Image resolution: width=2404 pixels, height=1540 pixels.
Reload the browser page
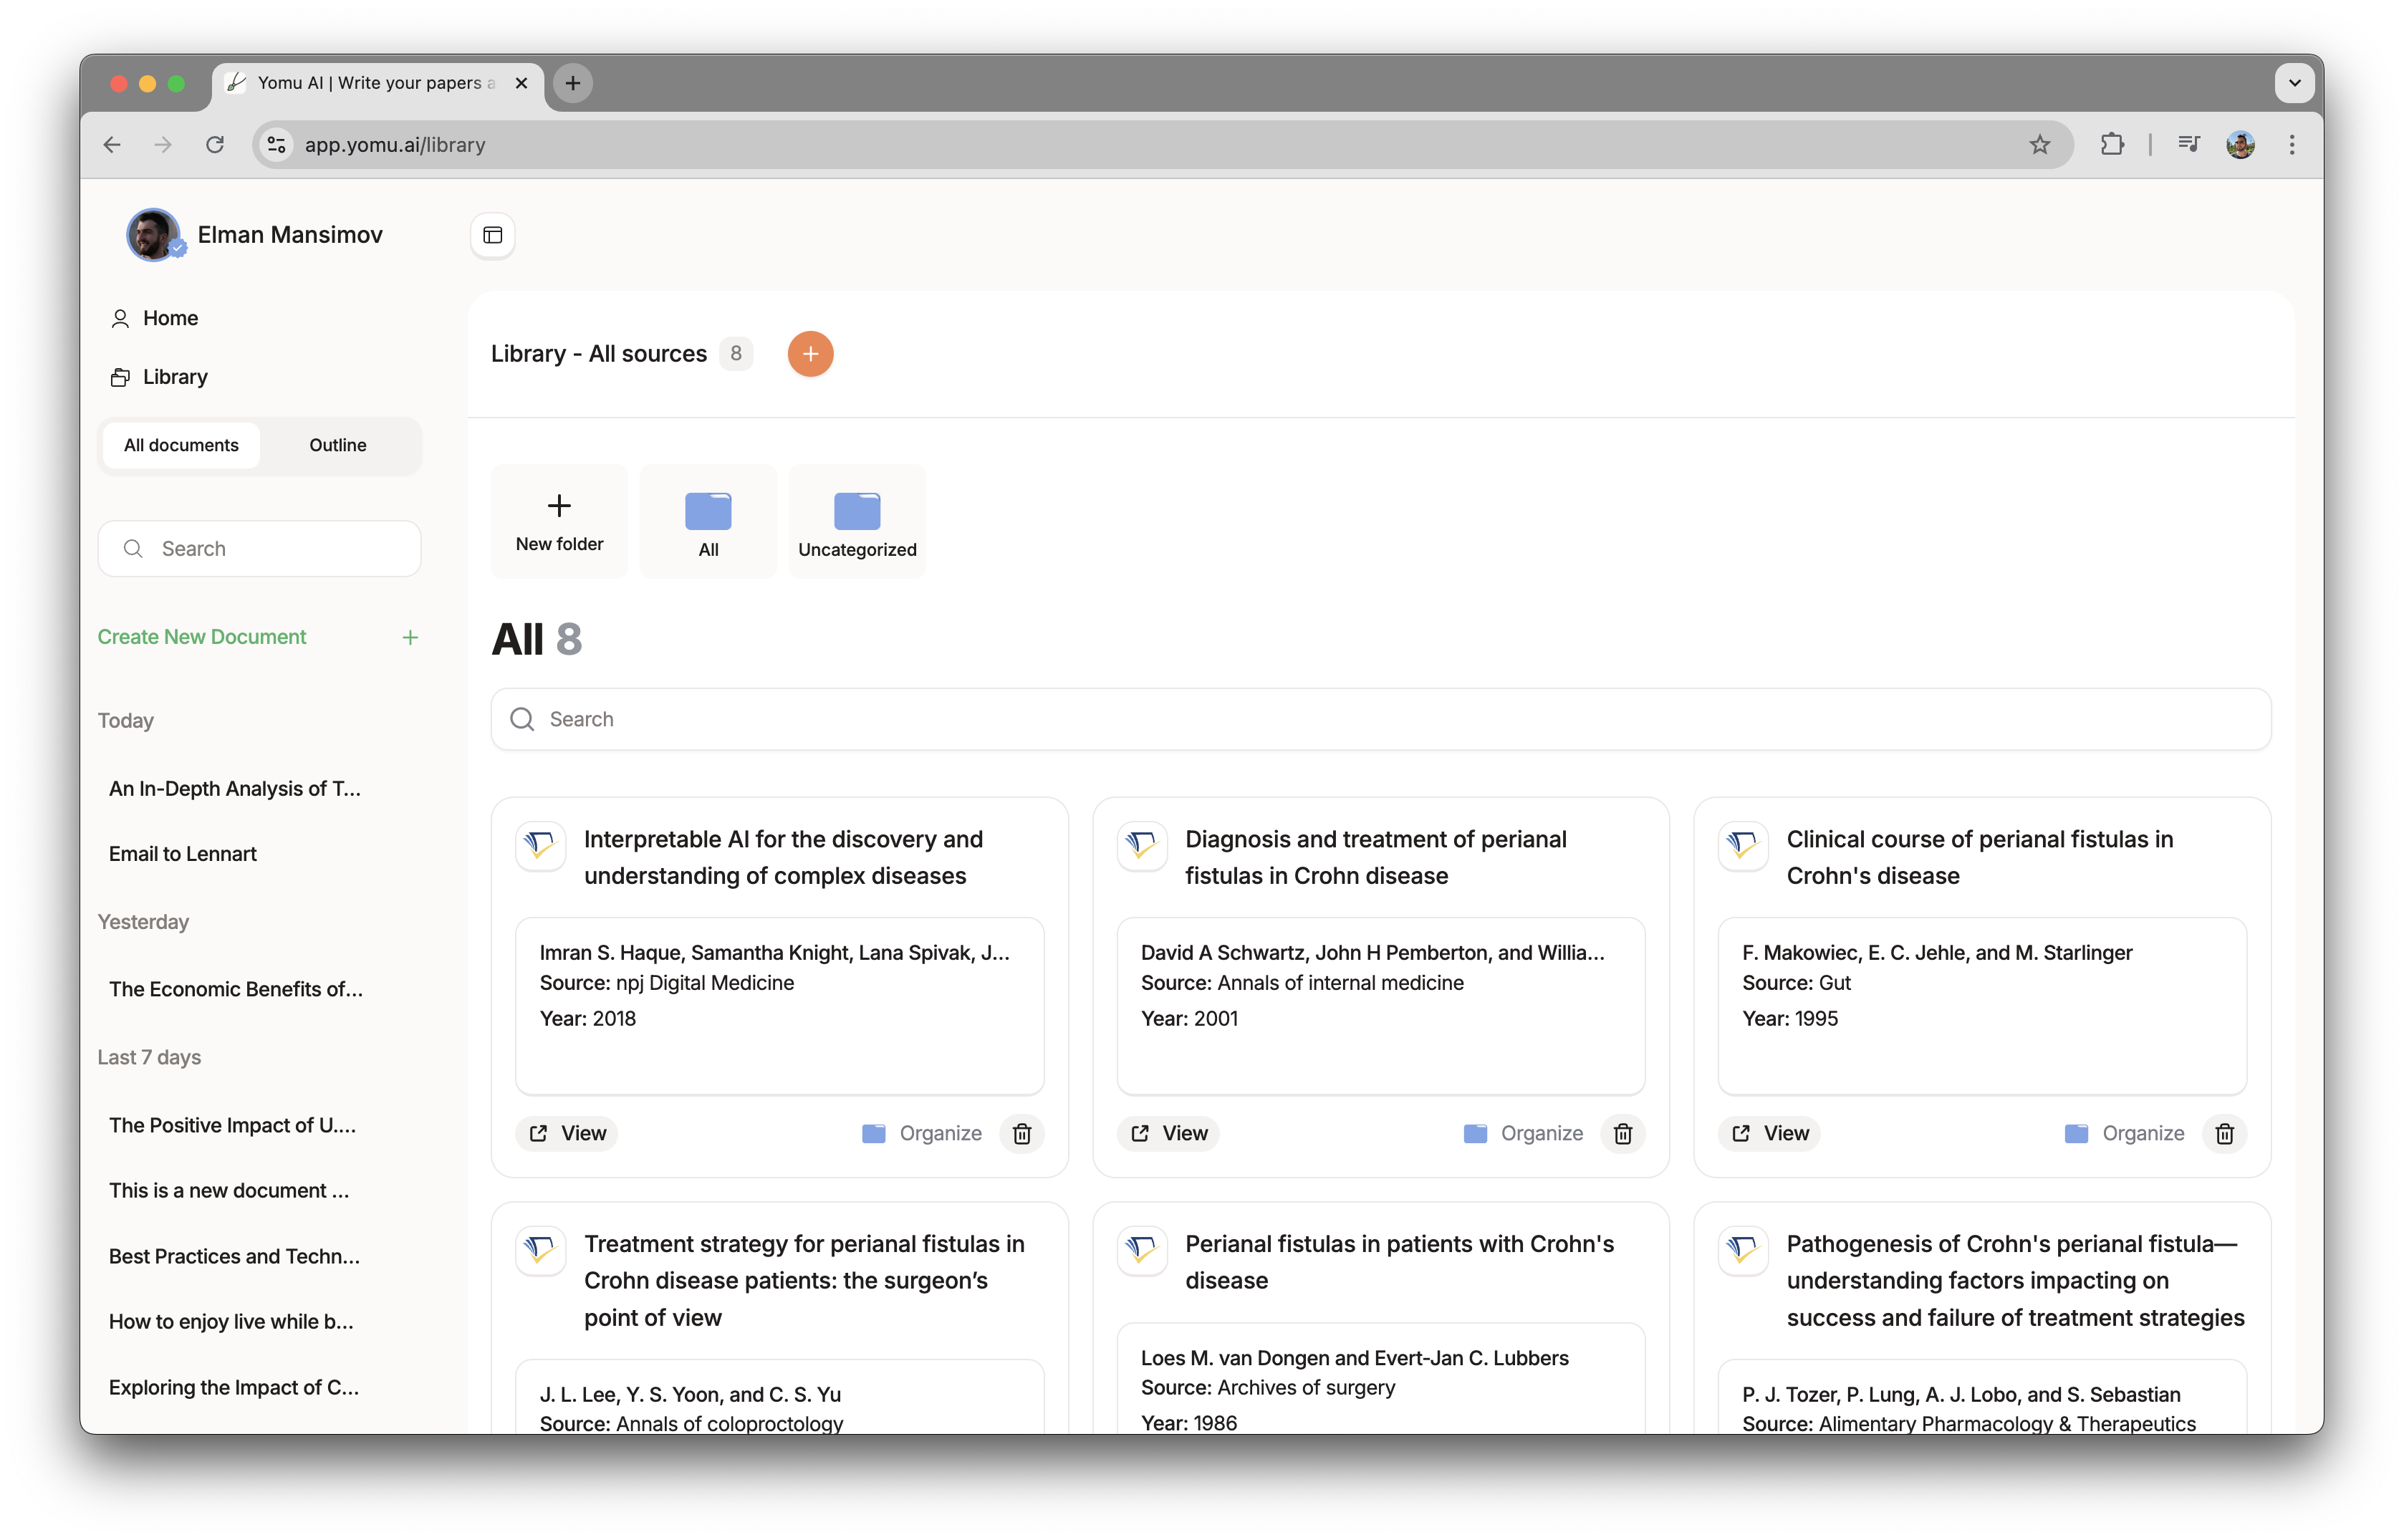(x=215, y=145)
